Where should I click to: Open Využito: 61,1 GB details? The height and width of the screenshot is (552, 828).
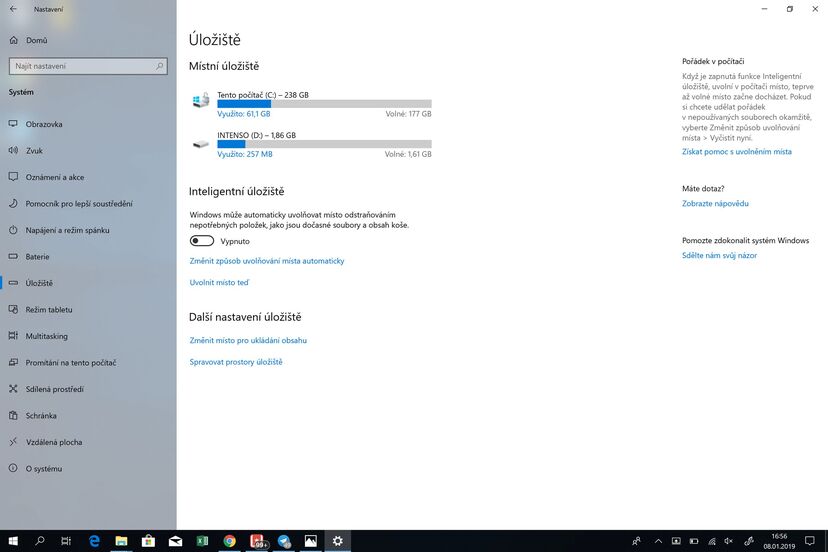[x=243, y=114]
